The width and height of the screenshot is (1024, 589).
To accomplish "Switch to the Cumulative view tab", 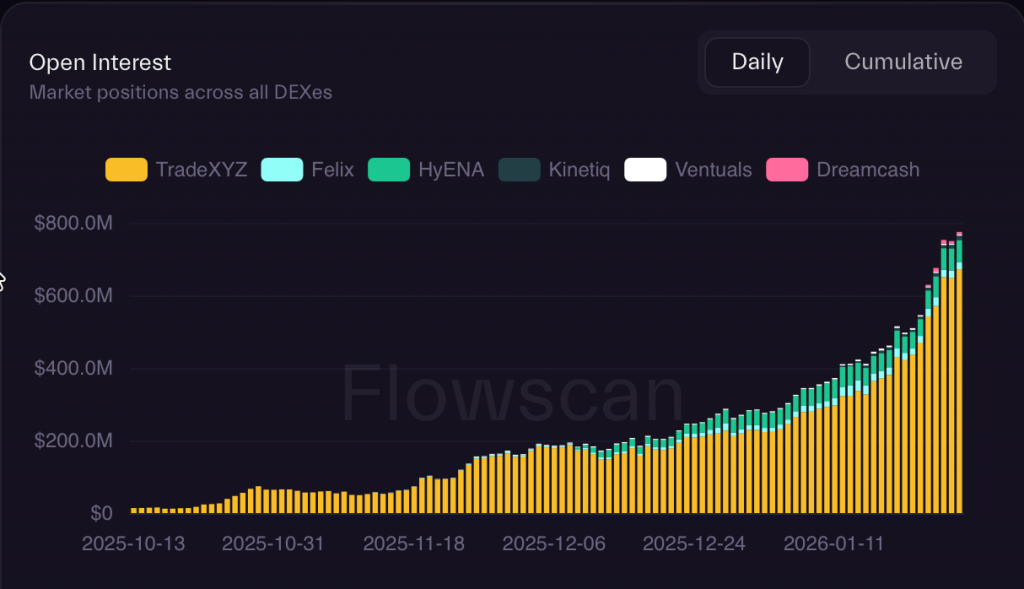I will (x=903, y=62).
